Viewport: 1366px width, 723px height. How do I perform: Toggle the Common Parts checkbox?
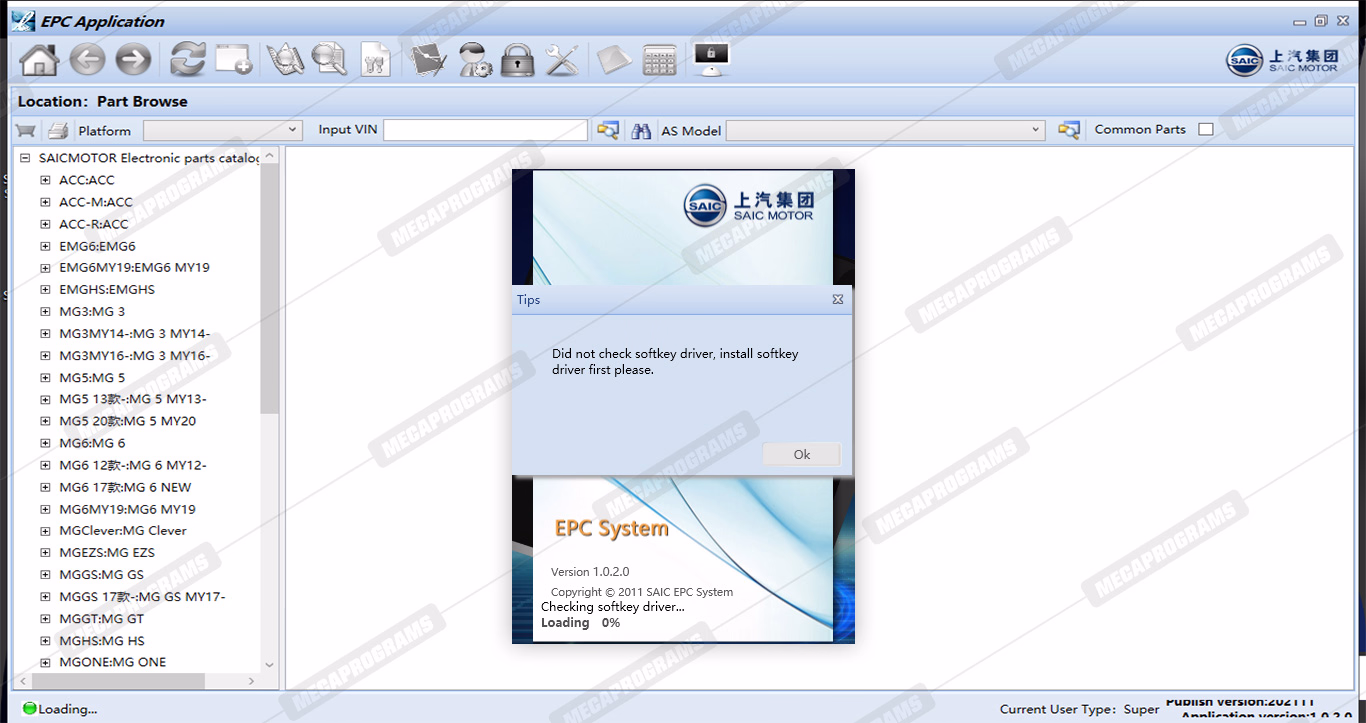1206,129
